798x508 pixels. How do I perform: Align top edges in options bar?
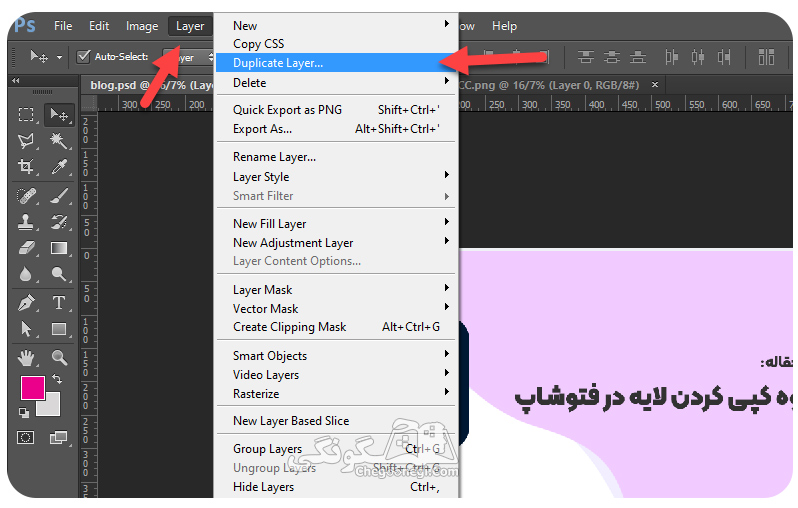coord(586,57)
